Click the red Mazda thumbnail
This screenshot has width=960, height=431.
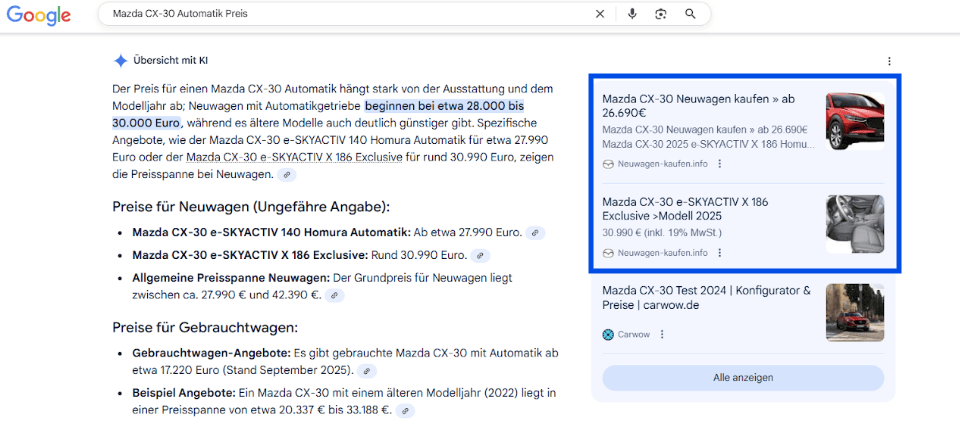[x=855, y=121]
